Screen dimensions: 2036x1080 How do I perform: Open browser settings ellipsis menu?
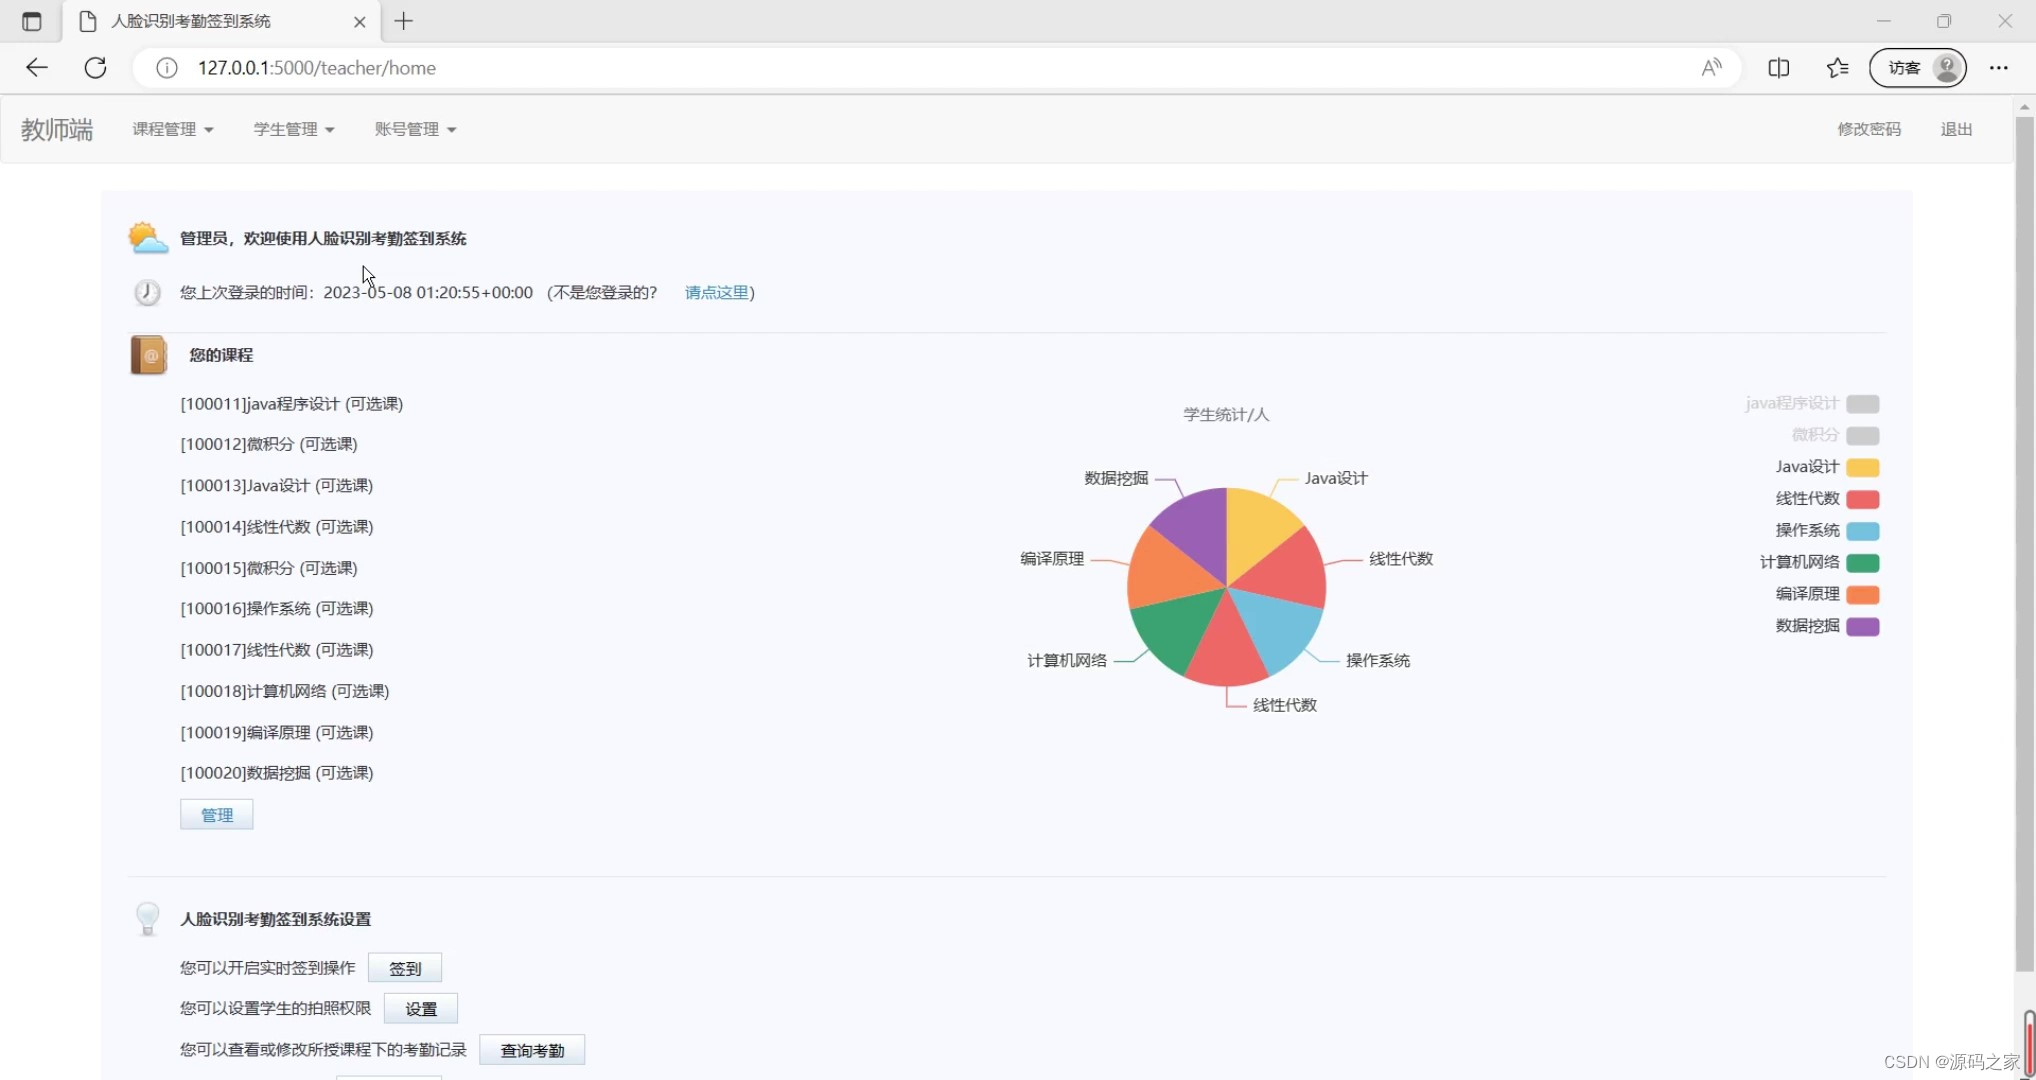point(1998,68)
